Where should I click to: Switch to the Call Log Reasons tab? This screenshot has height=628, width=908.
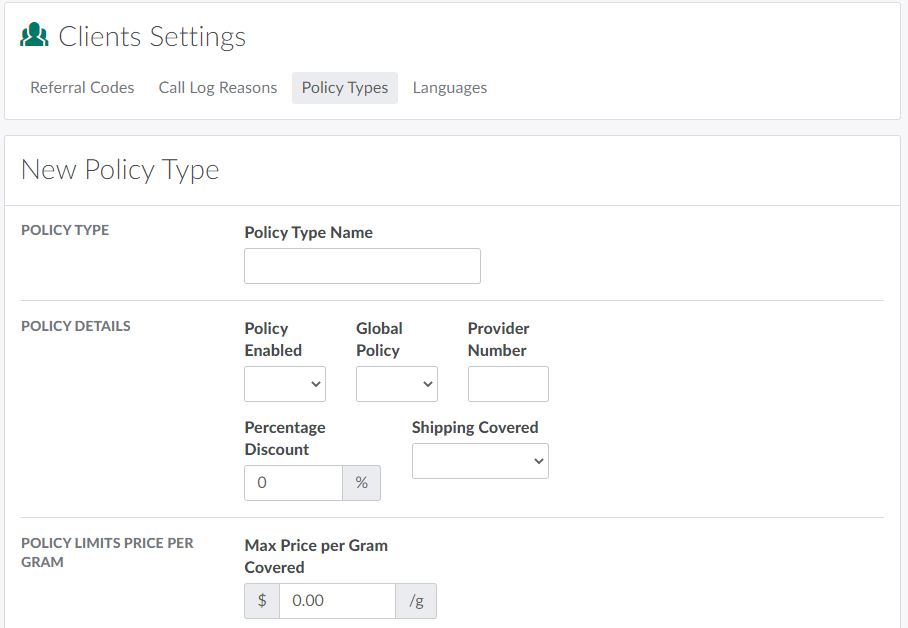[x=217, y=88]
